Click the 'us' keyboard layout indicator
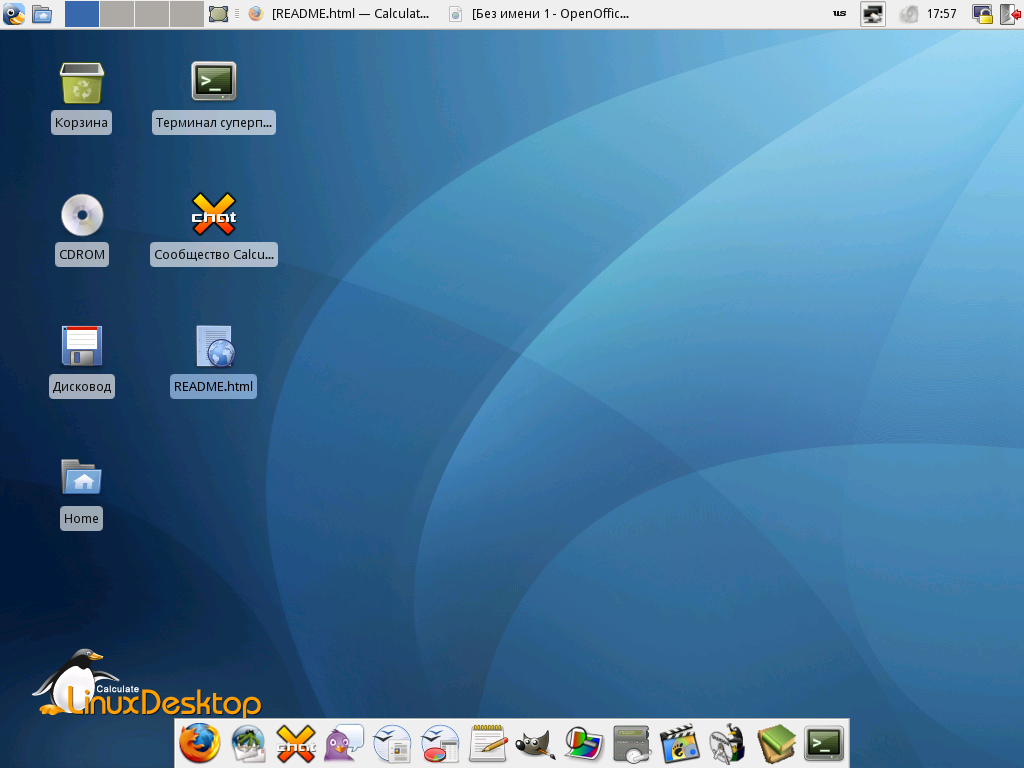Viewport: 1024px width, 768px height. tap(840, 14)
